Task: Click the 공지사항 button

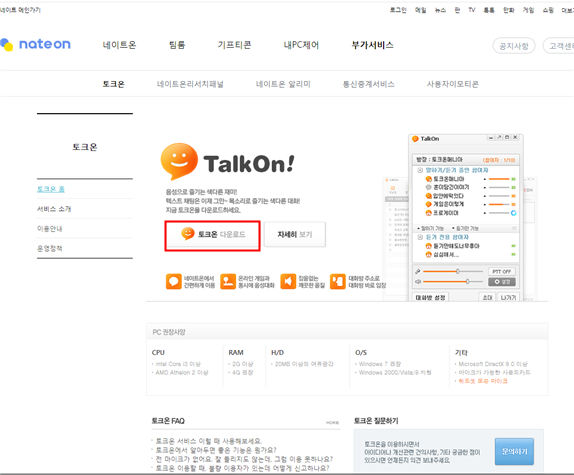Action: 514,46
